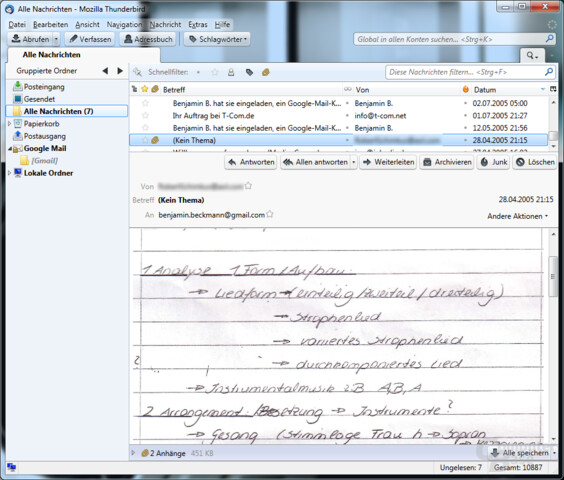Click the Abrufen get-mail button
Viewport: 564px width, 480px height.
[x=30, y=39]
